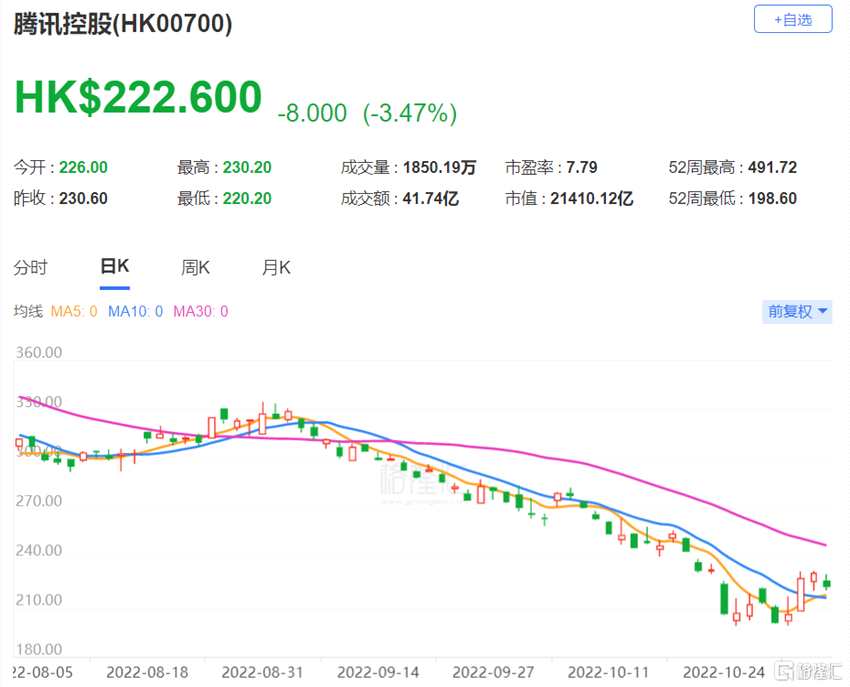Click the 180.00 y-axis label

38,649
